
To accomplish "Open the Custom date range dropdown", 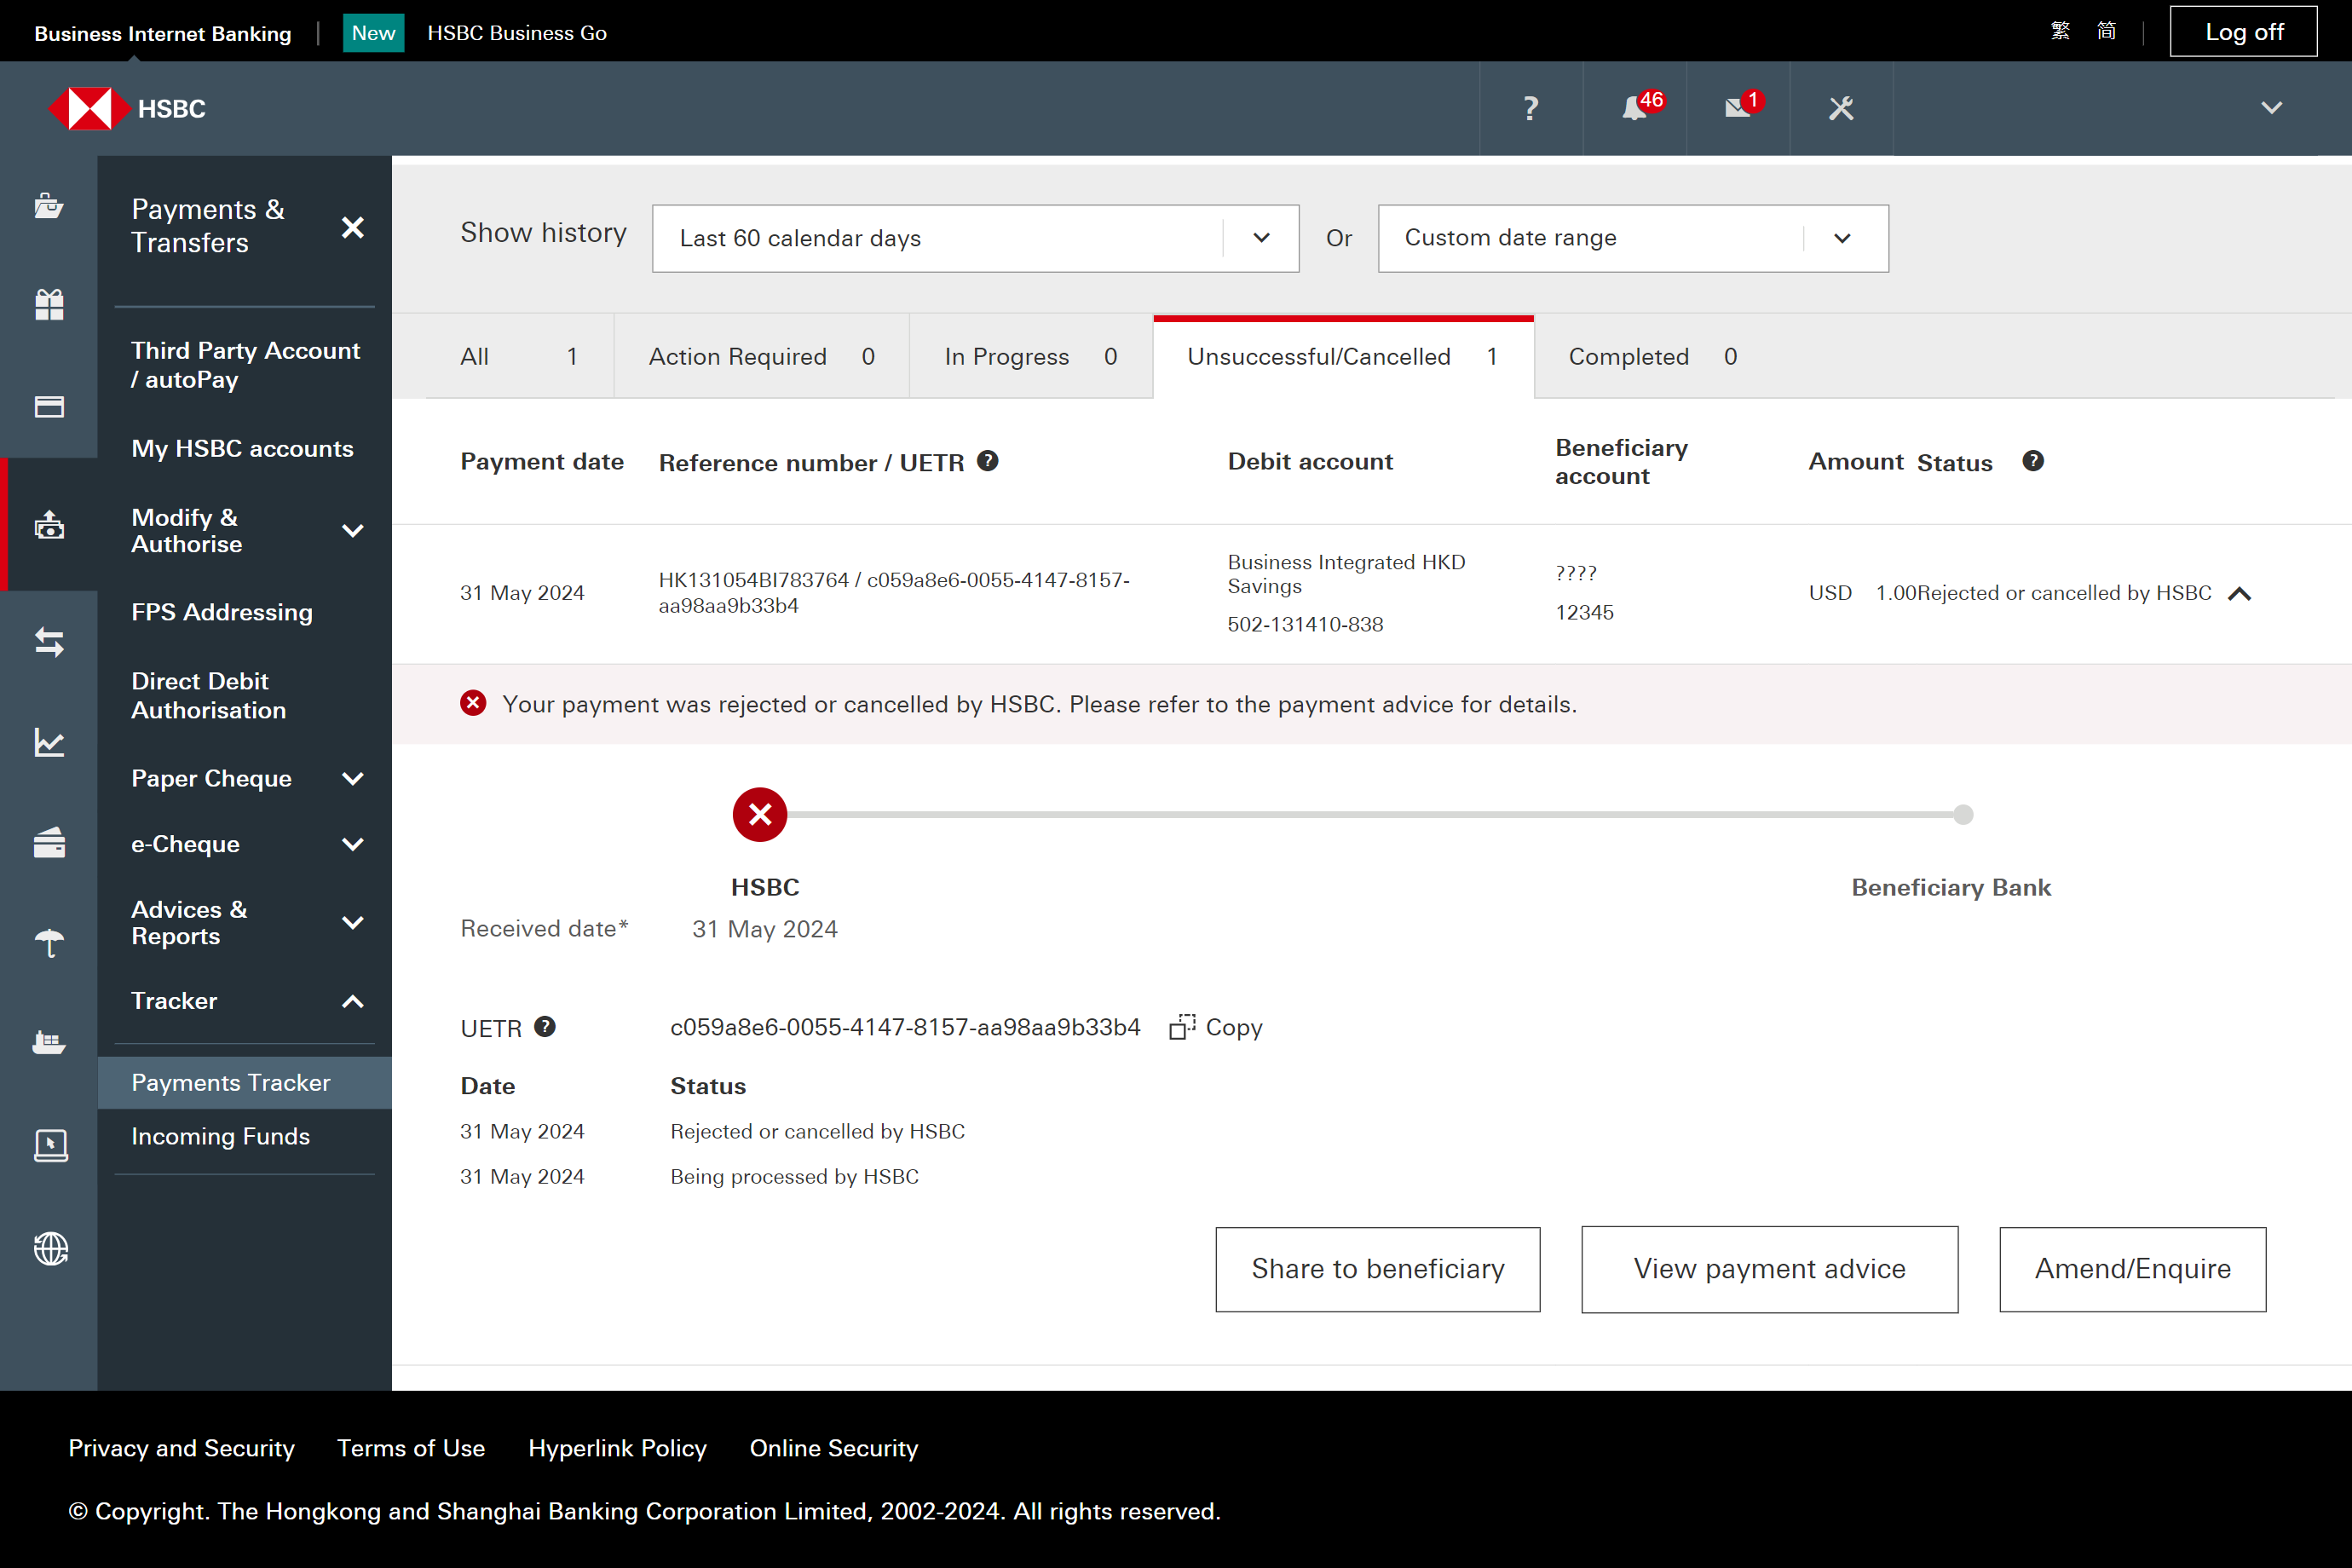I will point(1632,238).
